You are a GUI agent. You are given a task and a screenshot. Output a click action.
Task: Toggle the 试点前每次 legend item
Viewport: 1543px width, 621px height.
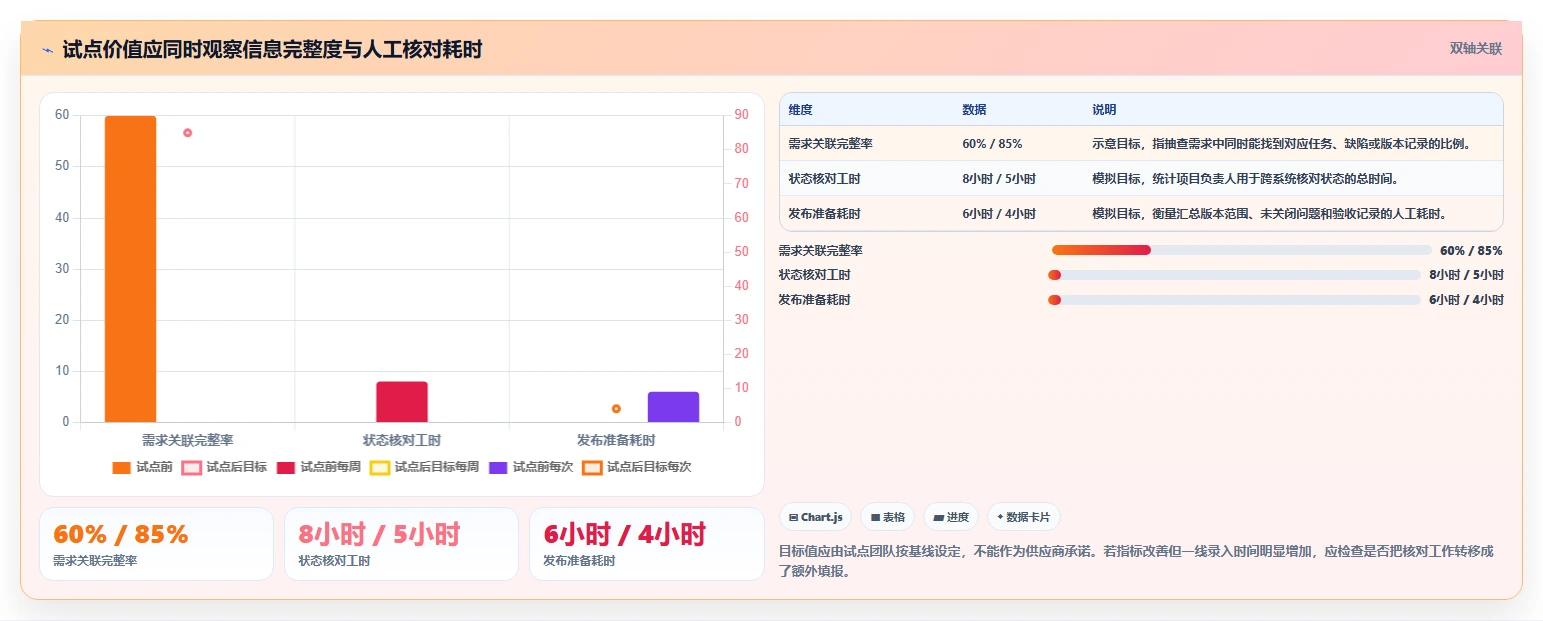tap(531, 467)
